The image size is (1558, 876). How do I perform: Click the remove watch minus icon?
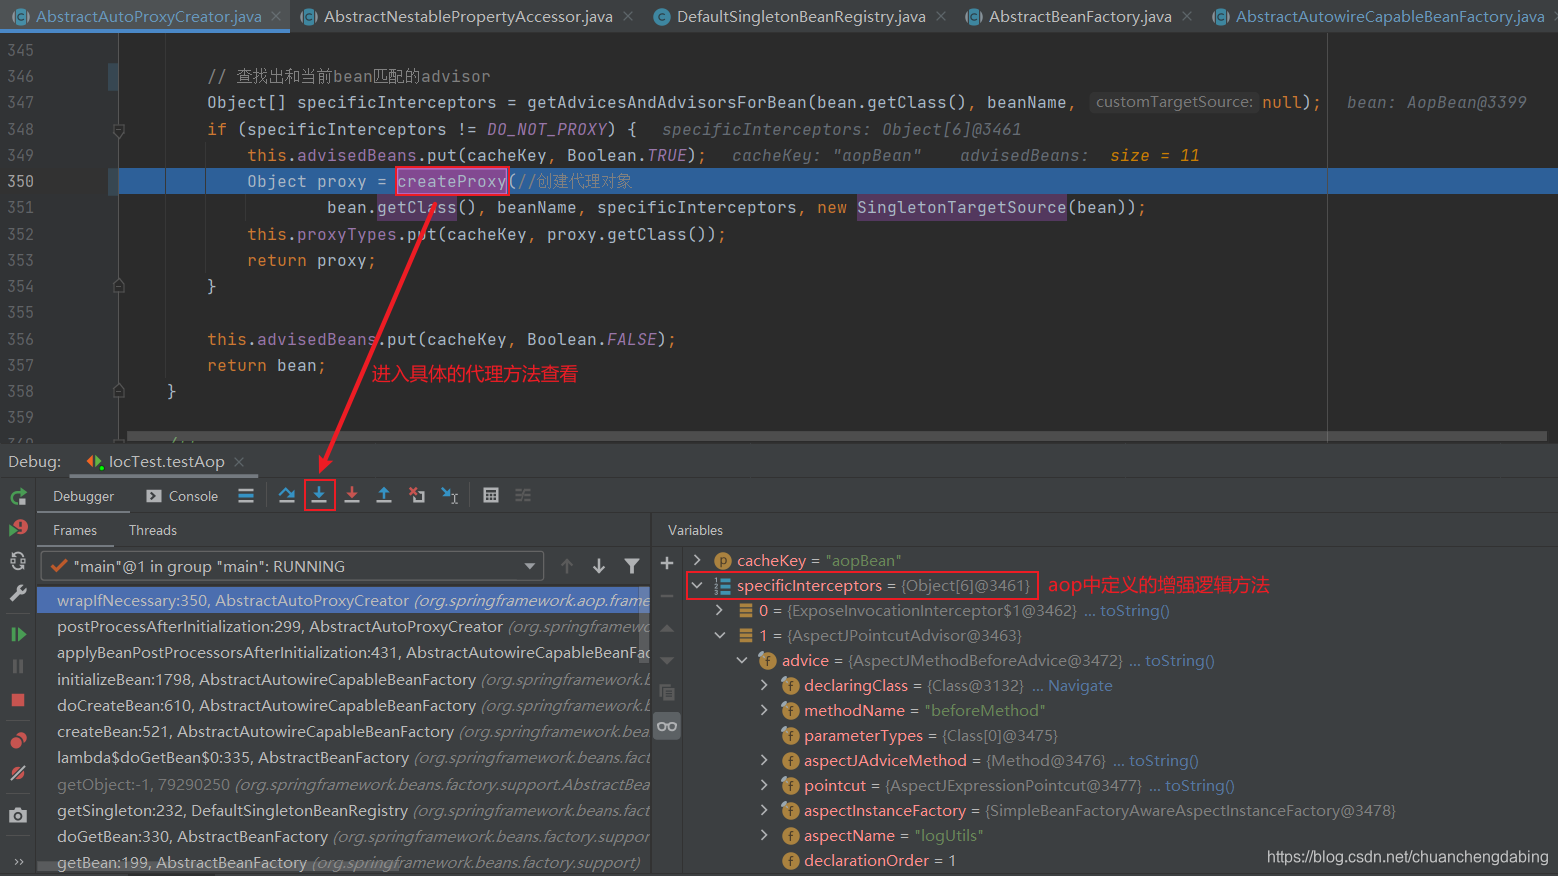(667, 596)
